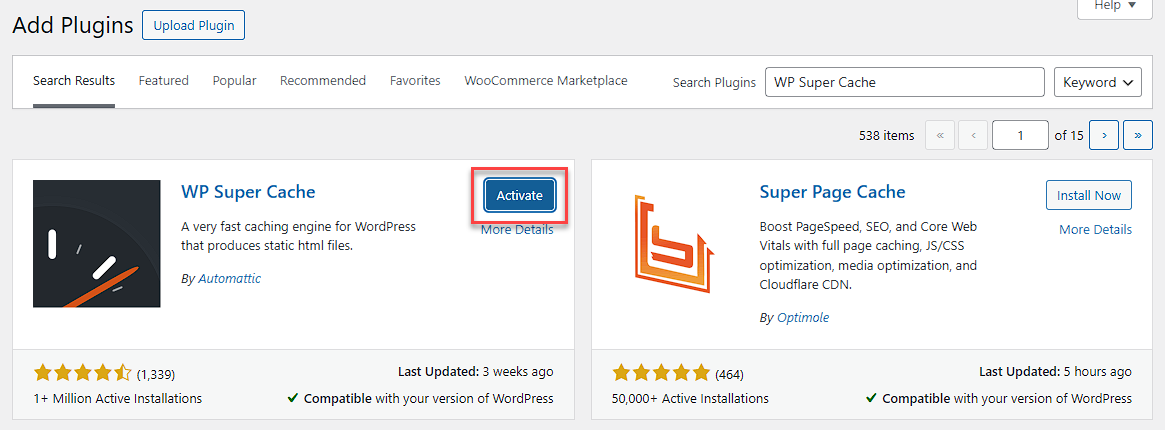Screen dimensions: 1165x430
Task: Go to next page of plugin results
Action: pyautogui.click(x=1103, y=135)
